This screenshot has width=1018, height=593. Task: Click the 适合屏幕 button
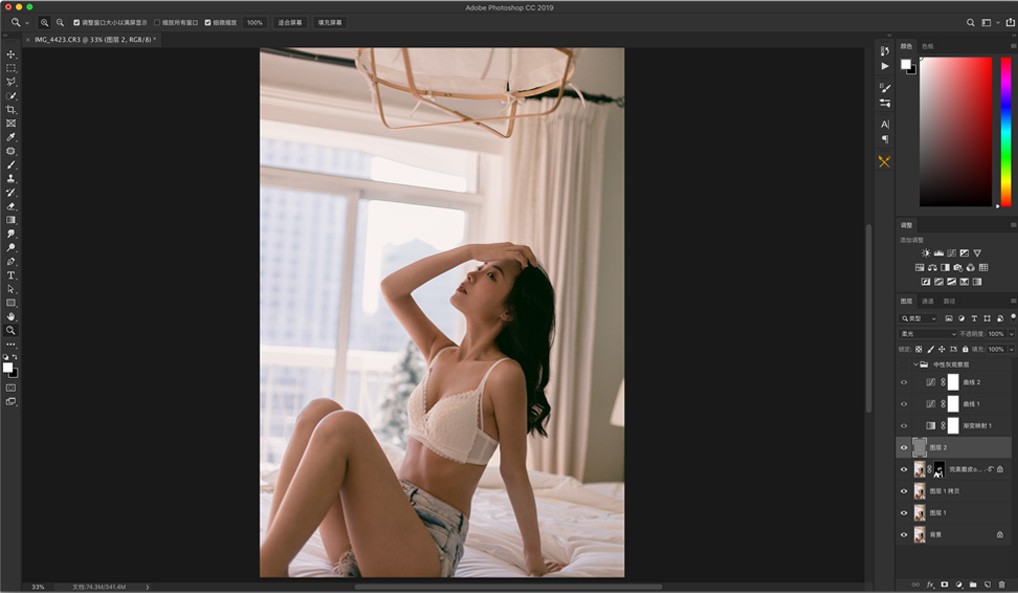290,23
